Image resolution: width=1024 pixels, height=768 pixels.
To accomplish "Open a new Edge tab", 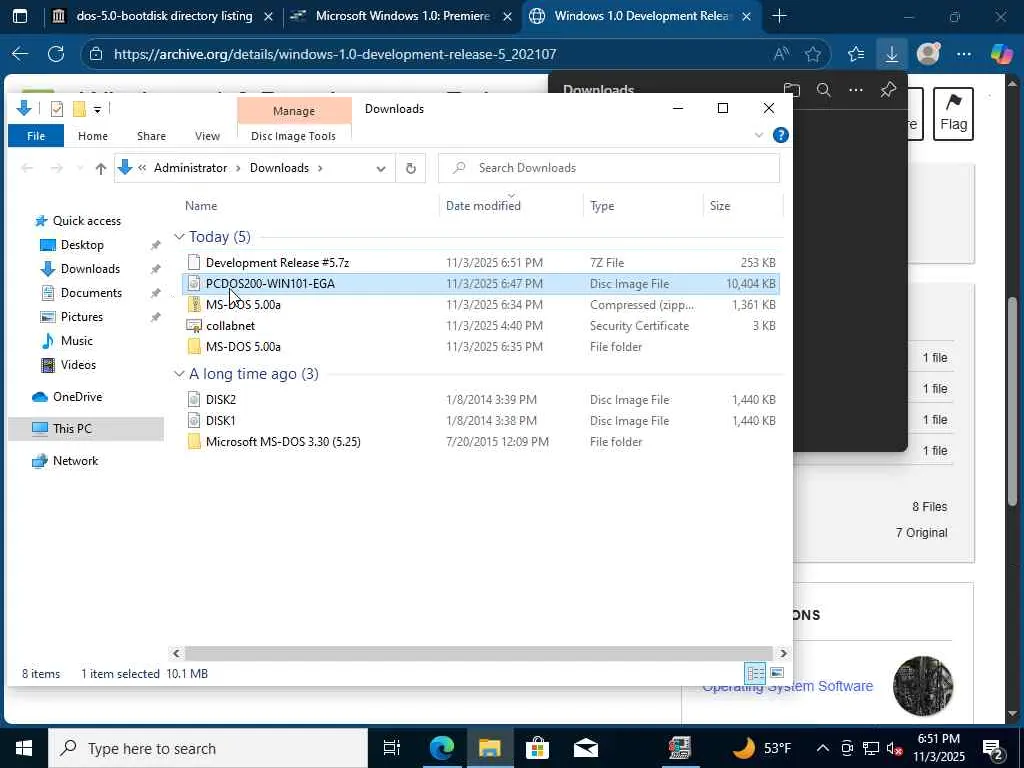I will (x=779, y=16).
